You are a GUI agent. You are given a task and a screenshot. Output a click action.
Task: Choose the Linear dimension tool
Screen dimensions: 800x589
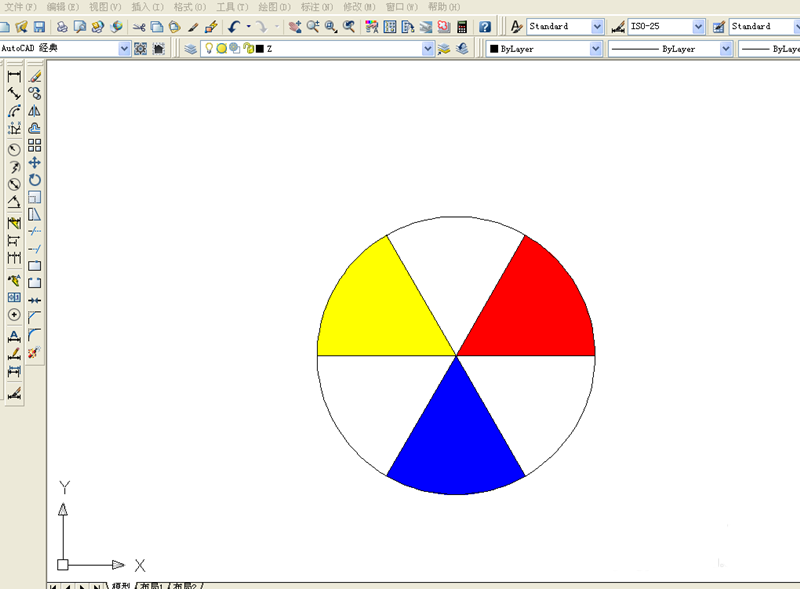pos(14,77)
